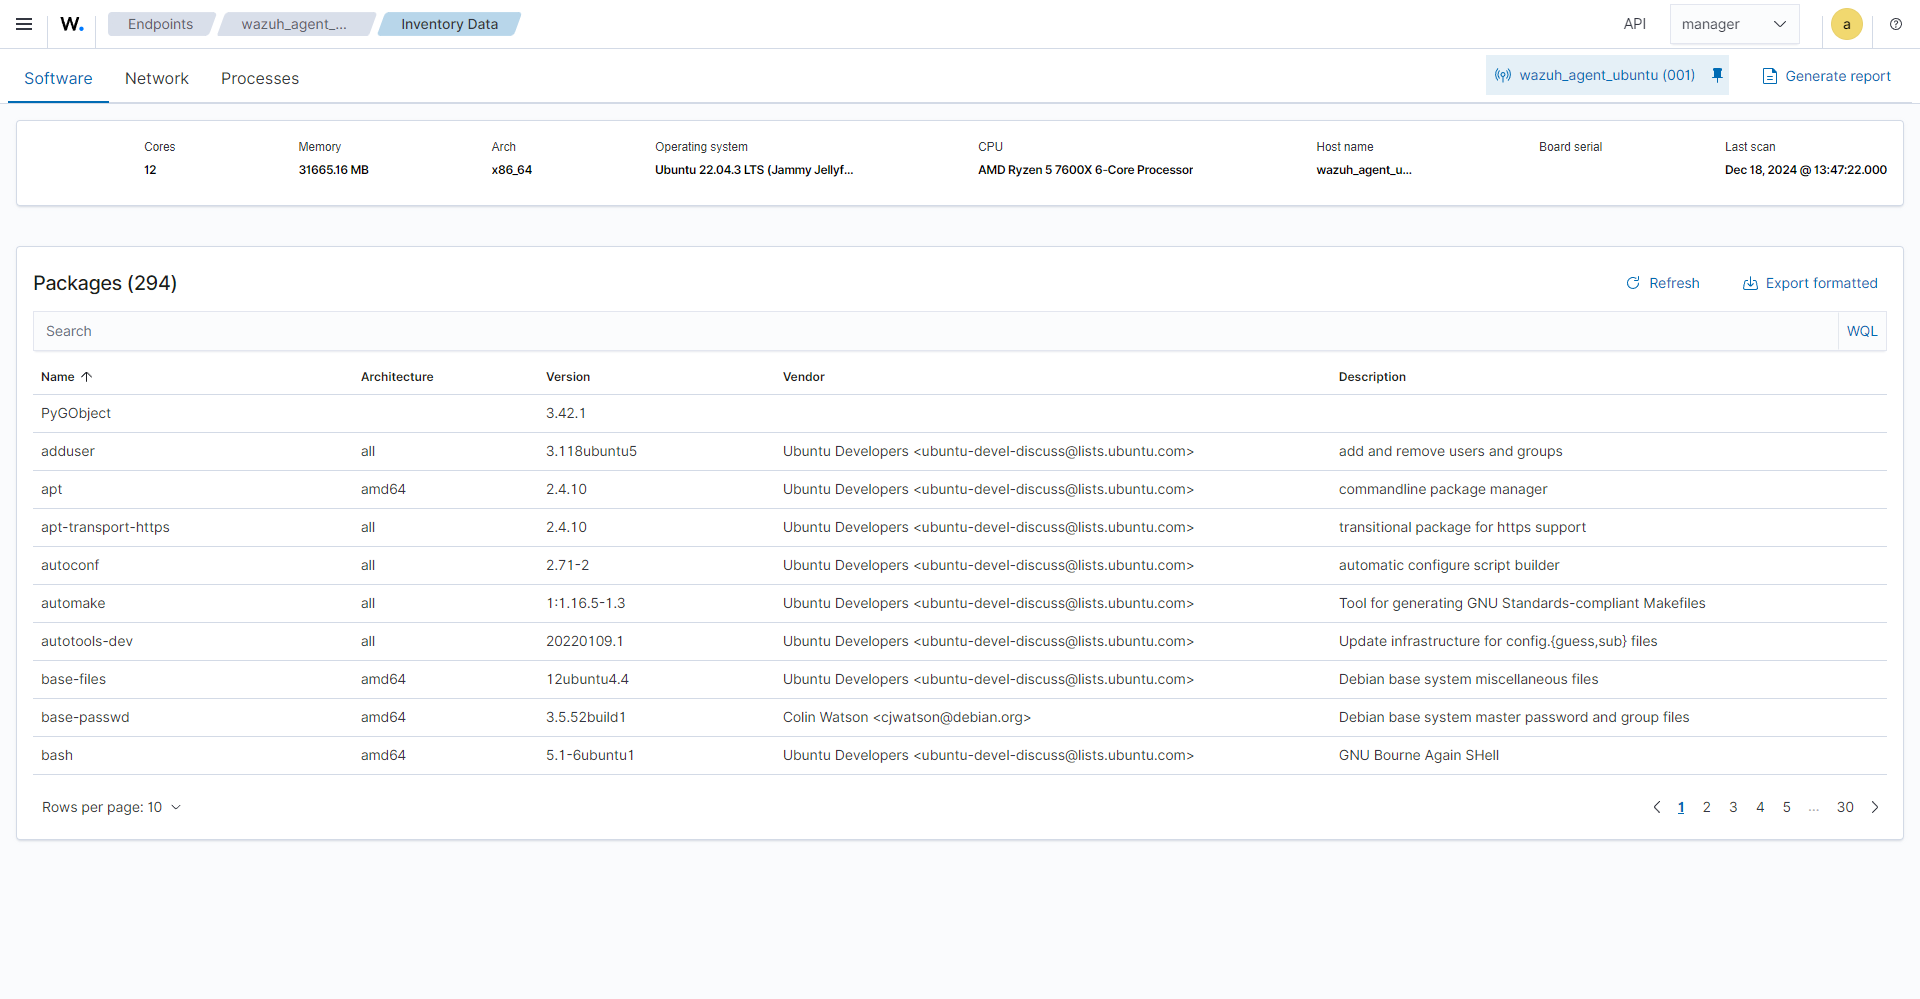
Task: Unpin the wazuh_agent_ubuntu agent pin icon
Action: click(1717, 75)
